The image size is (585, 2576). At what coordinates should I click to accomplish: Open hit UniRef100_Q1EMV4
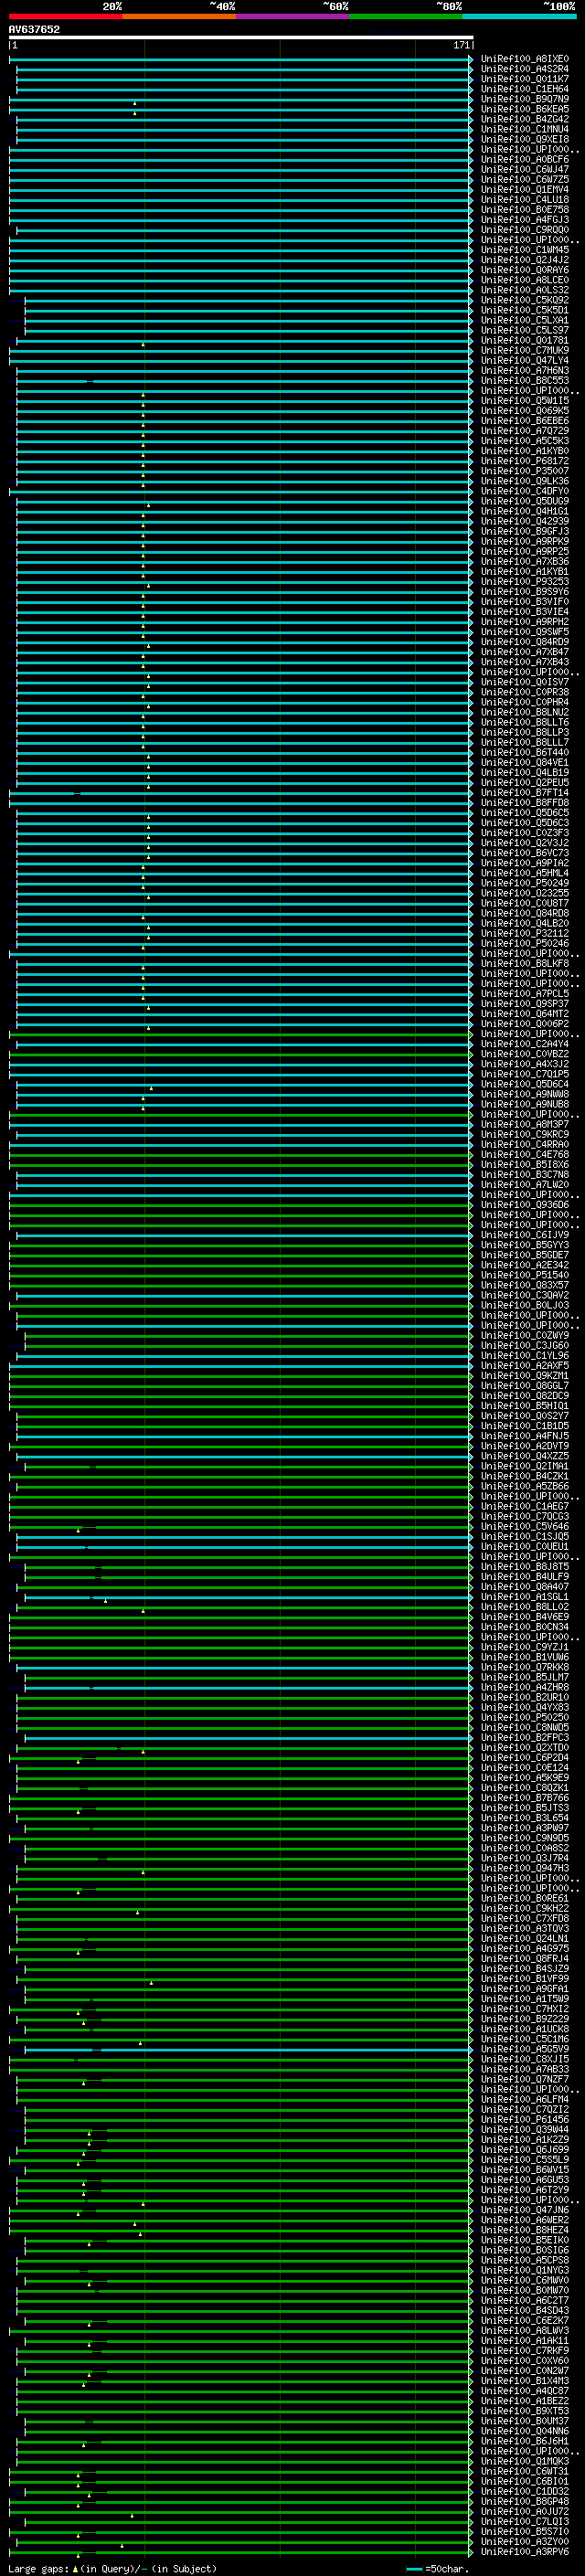pyautogui.click(x=524, y=189)
